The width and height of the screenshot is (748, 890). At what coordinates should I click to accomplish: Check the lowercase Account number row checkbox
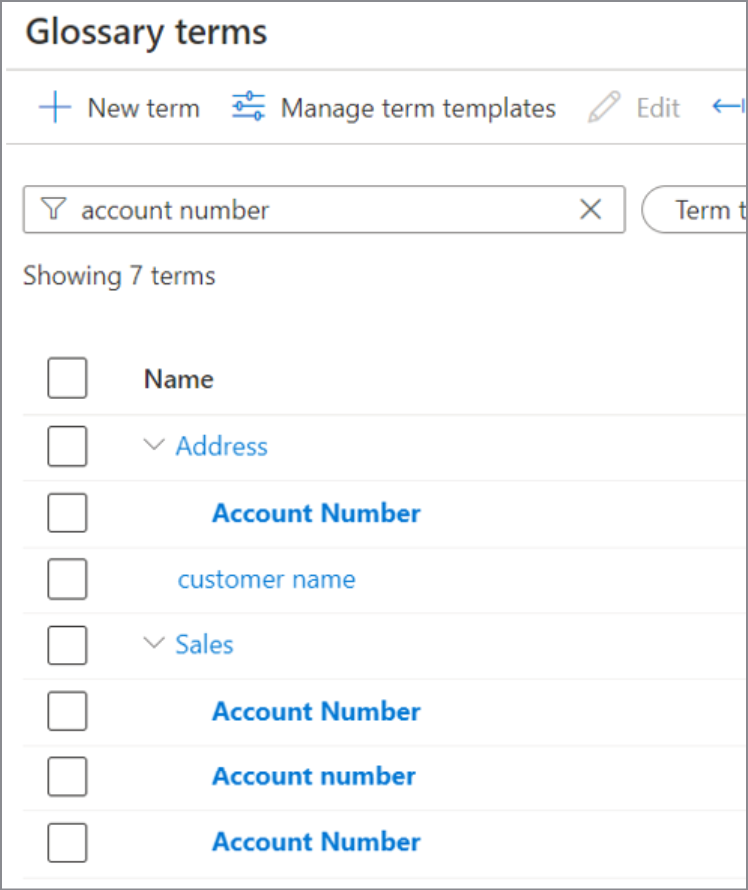67,776
